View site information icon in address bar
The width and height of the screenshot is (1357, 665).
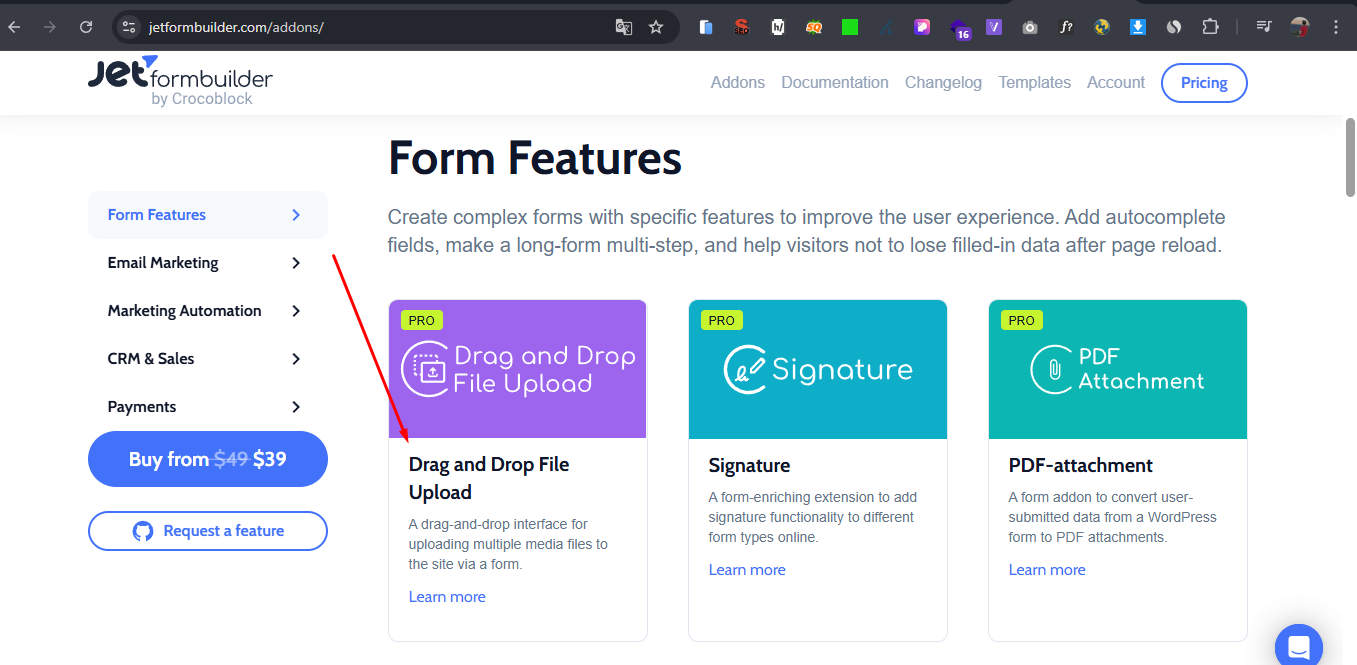tap(128, 27)
